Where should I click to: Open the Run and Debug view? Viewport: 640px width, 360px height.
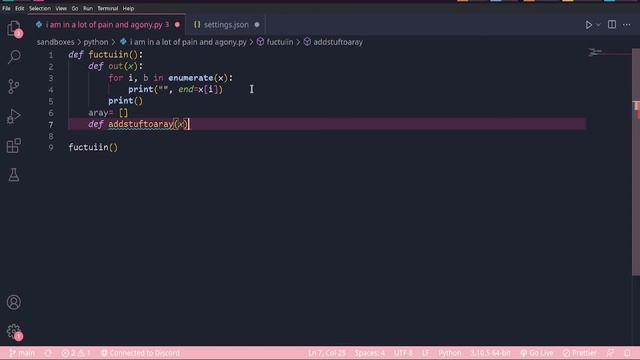[14, 116]
